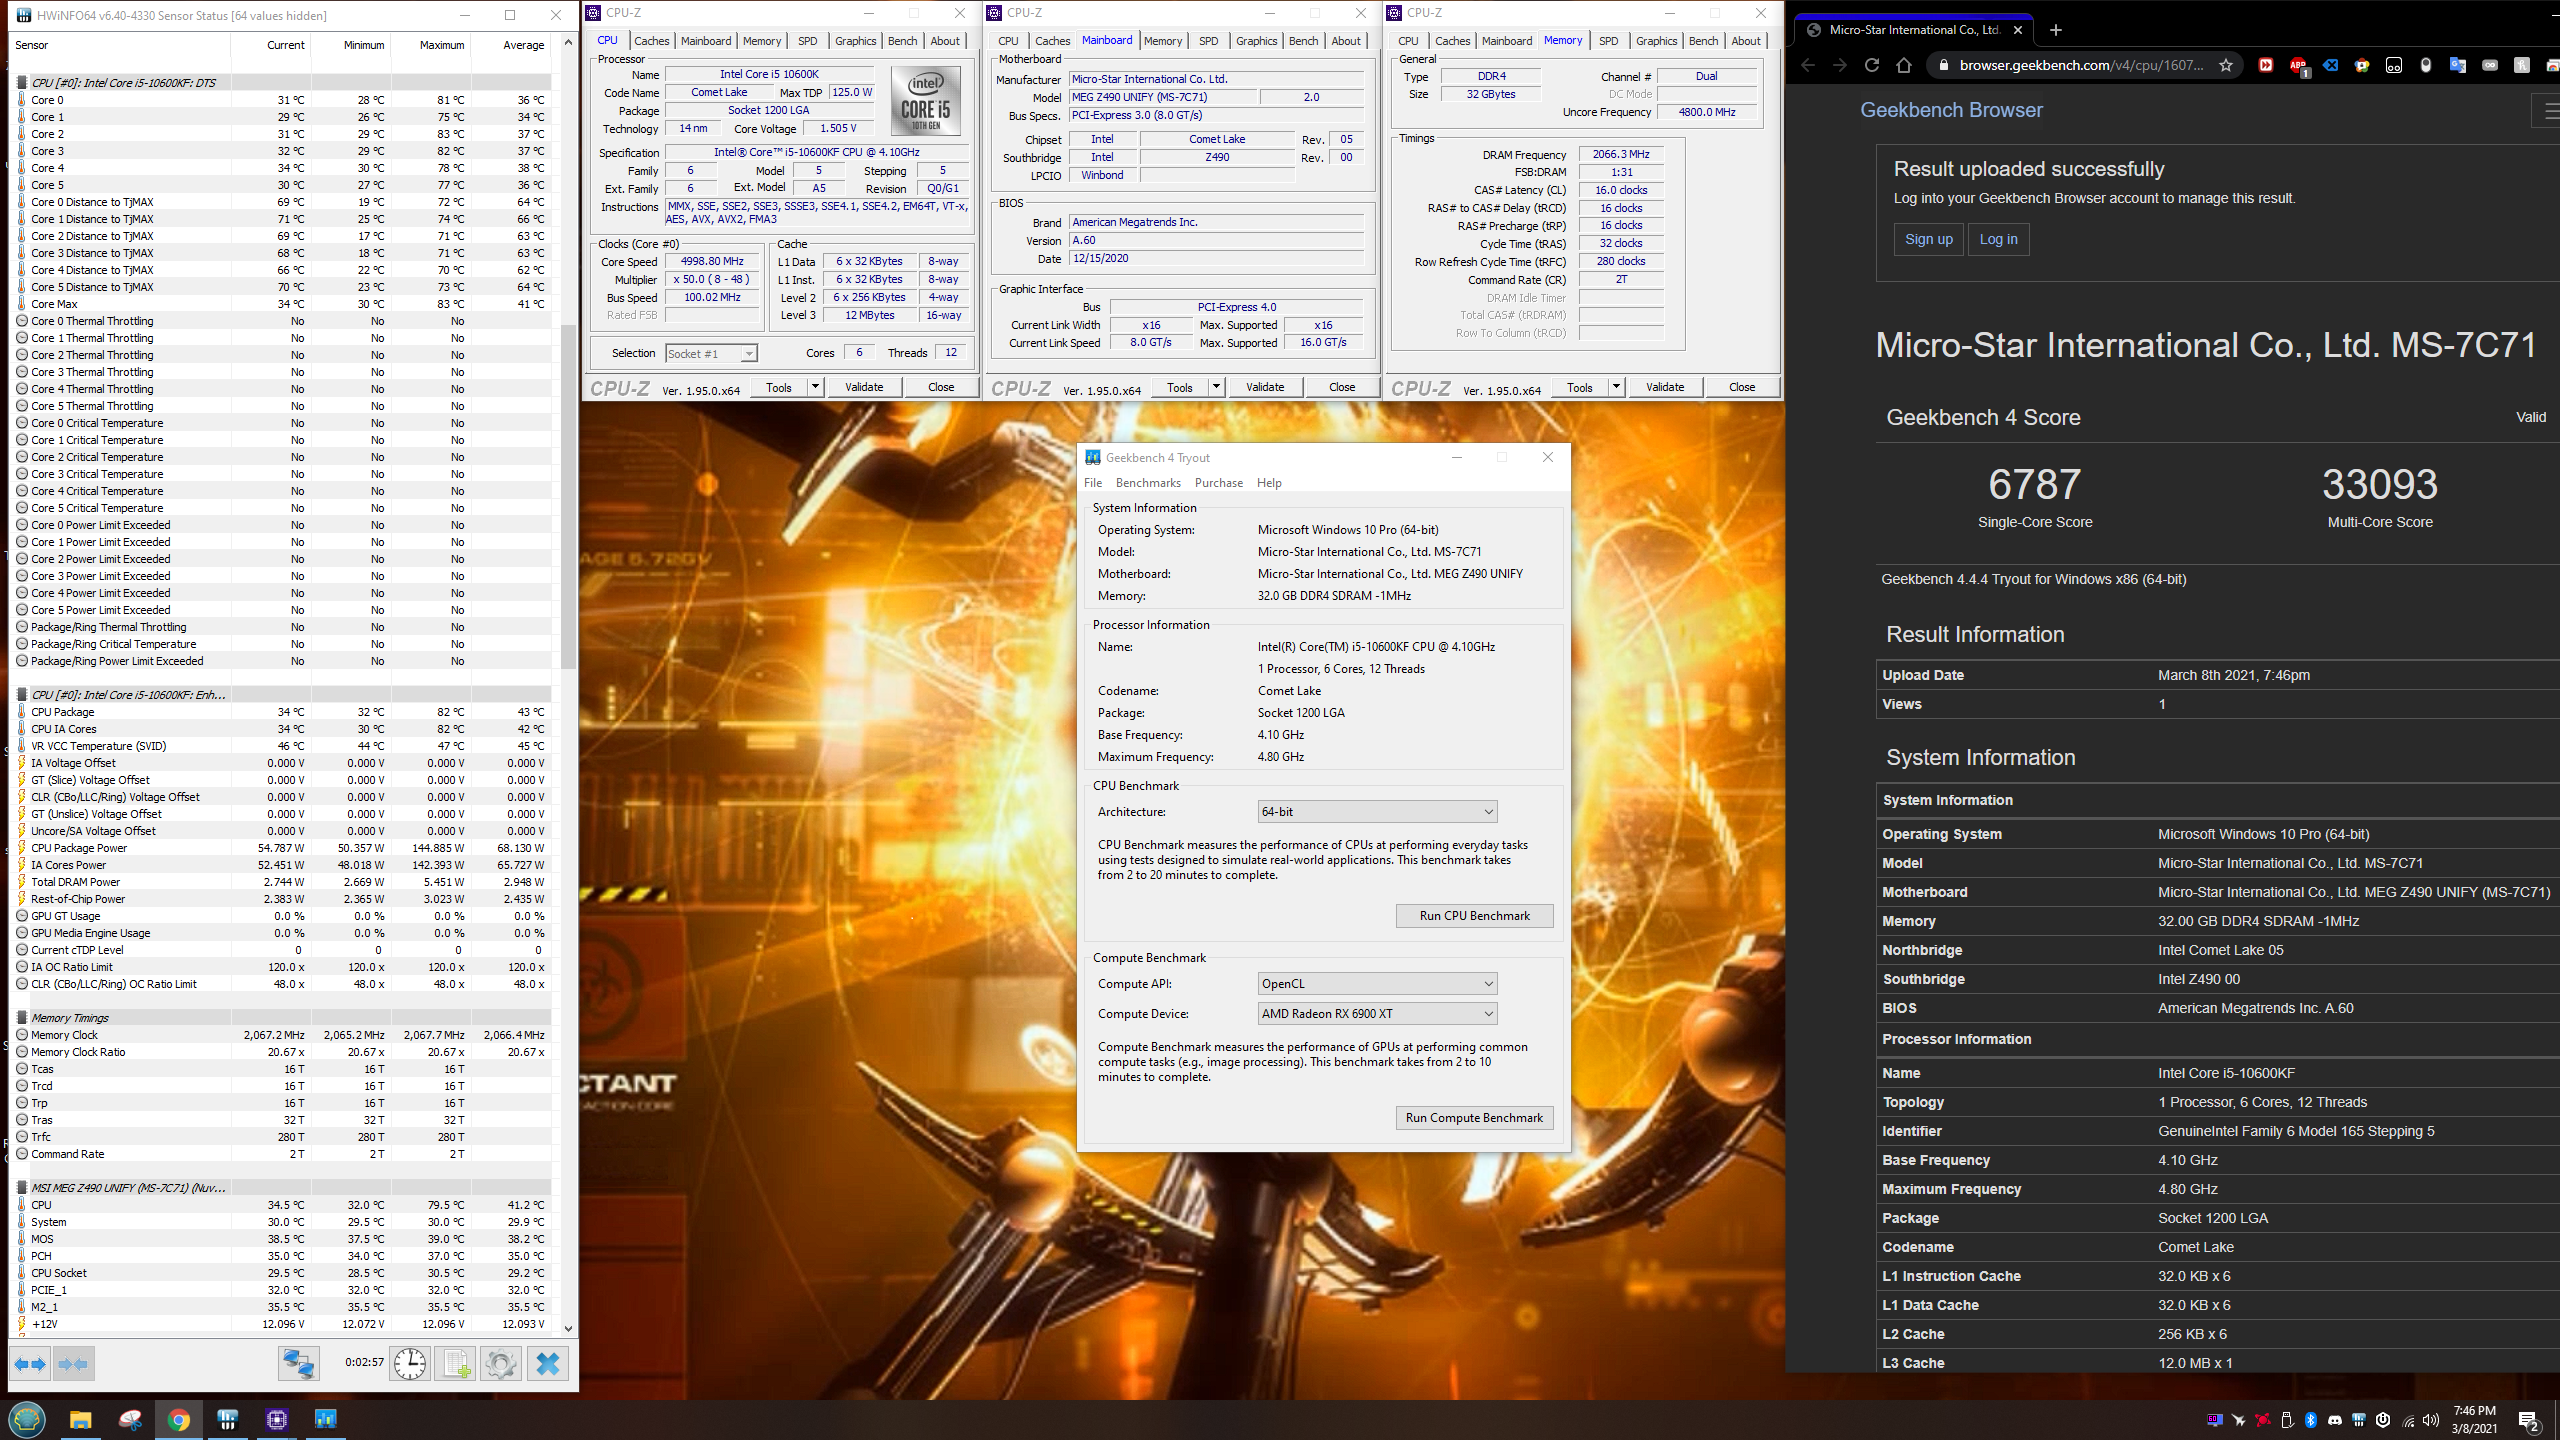Open Bluetooth tray icon

[x=2311, y=1420]
